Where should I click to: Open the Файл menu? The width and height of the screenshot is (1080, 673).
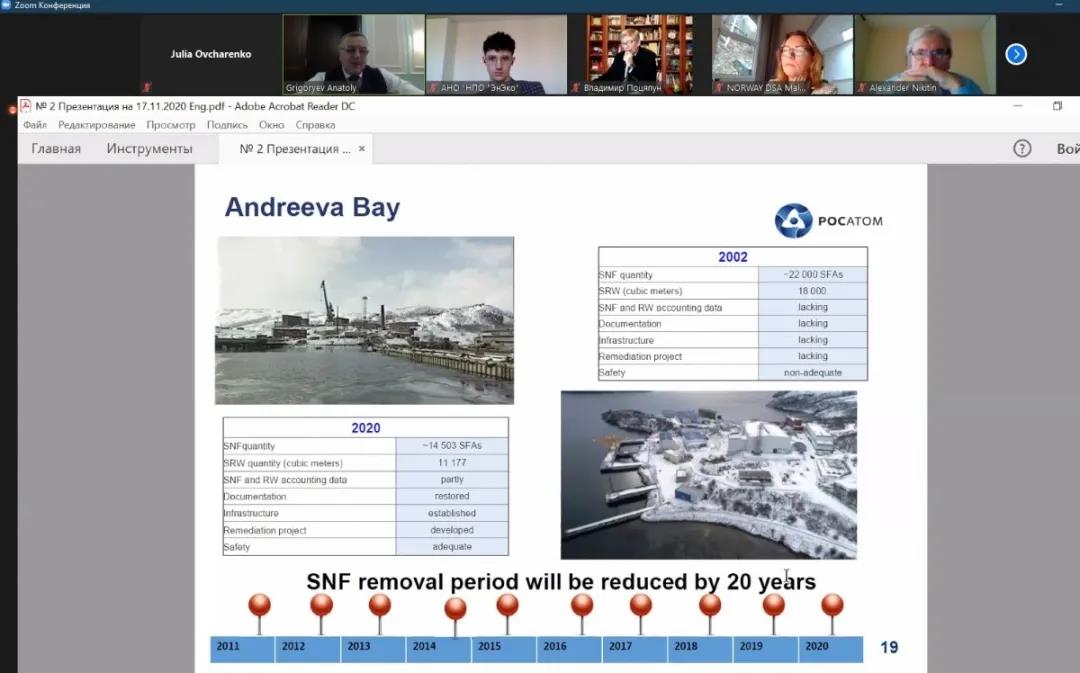point(35,125)
